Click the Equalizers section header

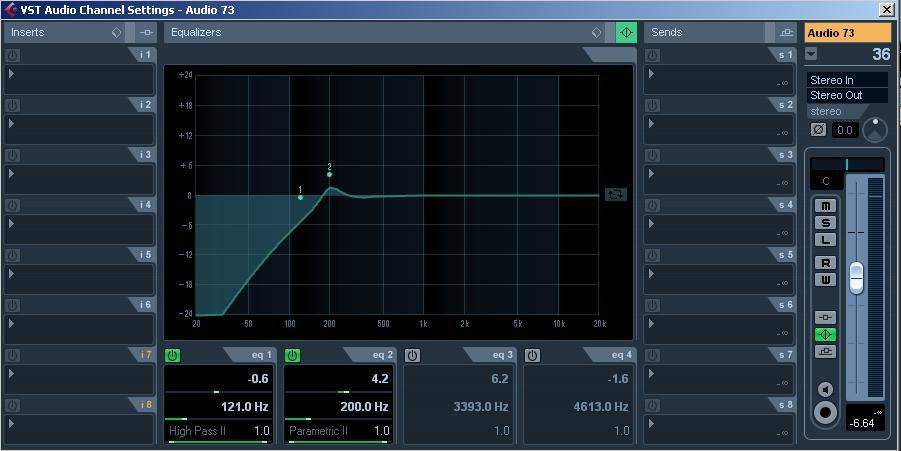(196, 32)
